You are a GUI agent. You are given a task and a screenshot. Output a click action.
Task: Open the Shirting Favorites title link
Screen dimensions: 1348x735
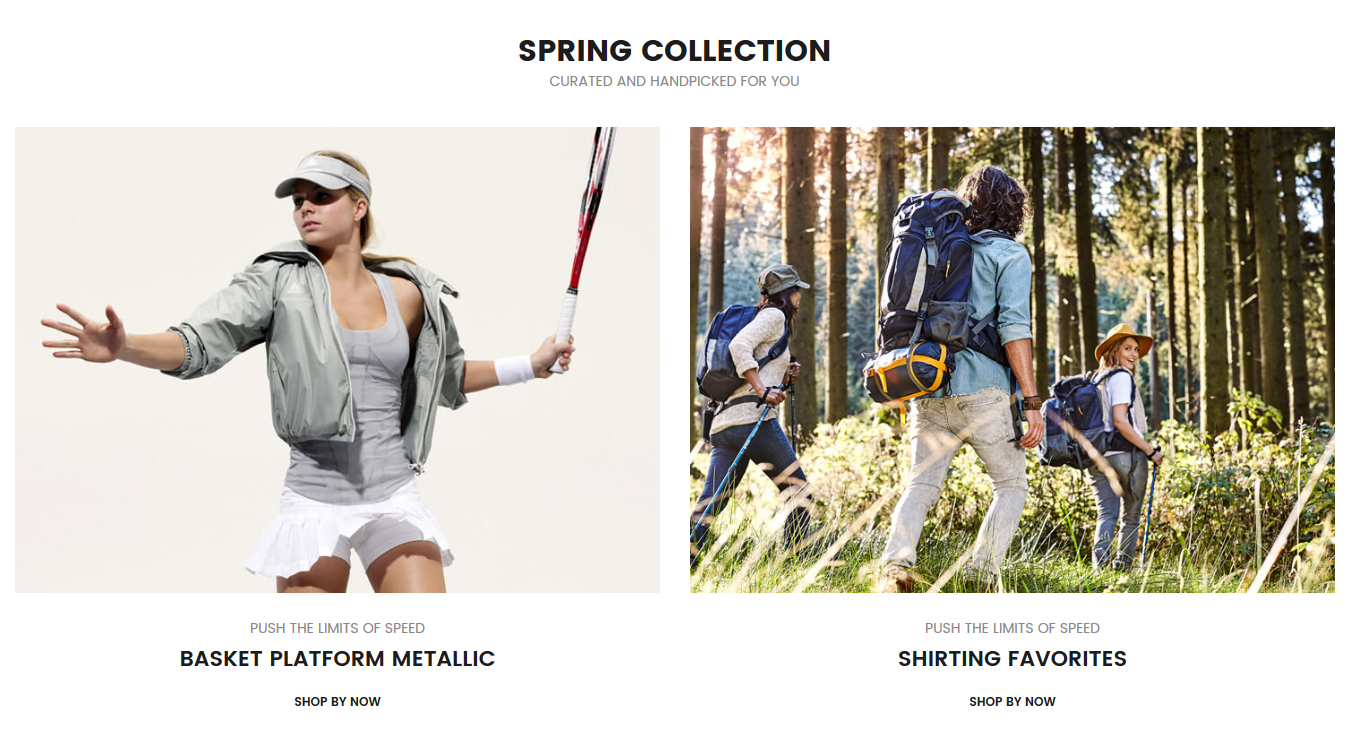[x=1012, y=659]
